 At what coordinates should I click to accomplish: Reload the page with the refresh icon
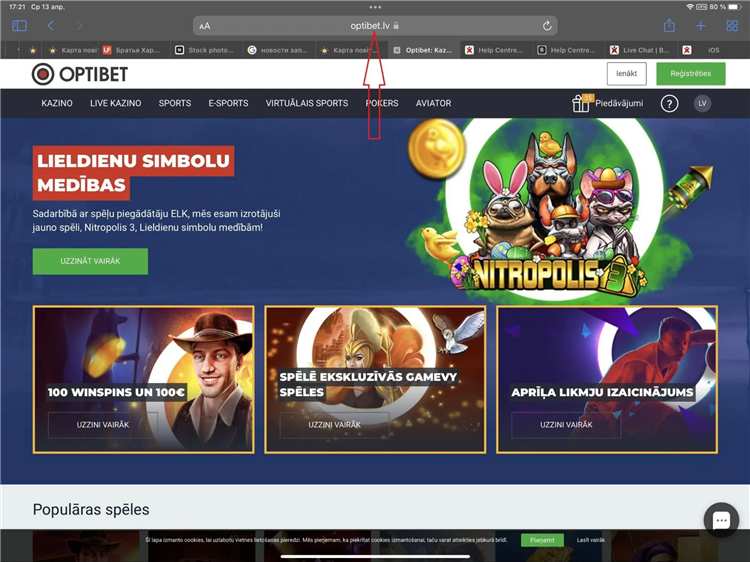point(547,26)
